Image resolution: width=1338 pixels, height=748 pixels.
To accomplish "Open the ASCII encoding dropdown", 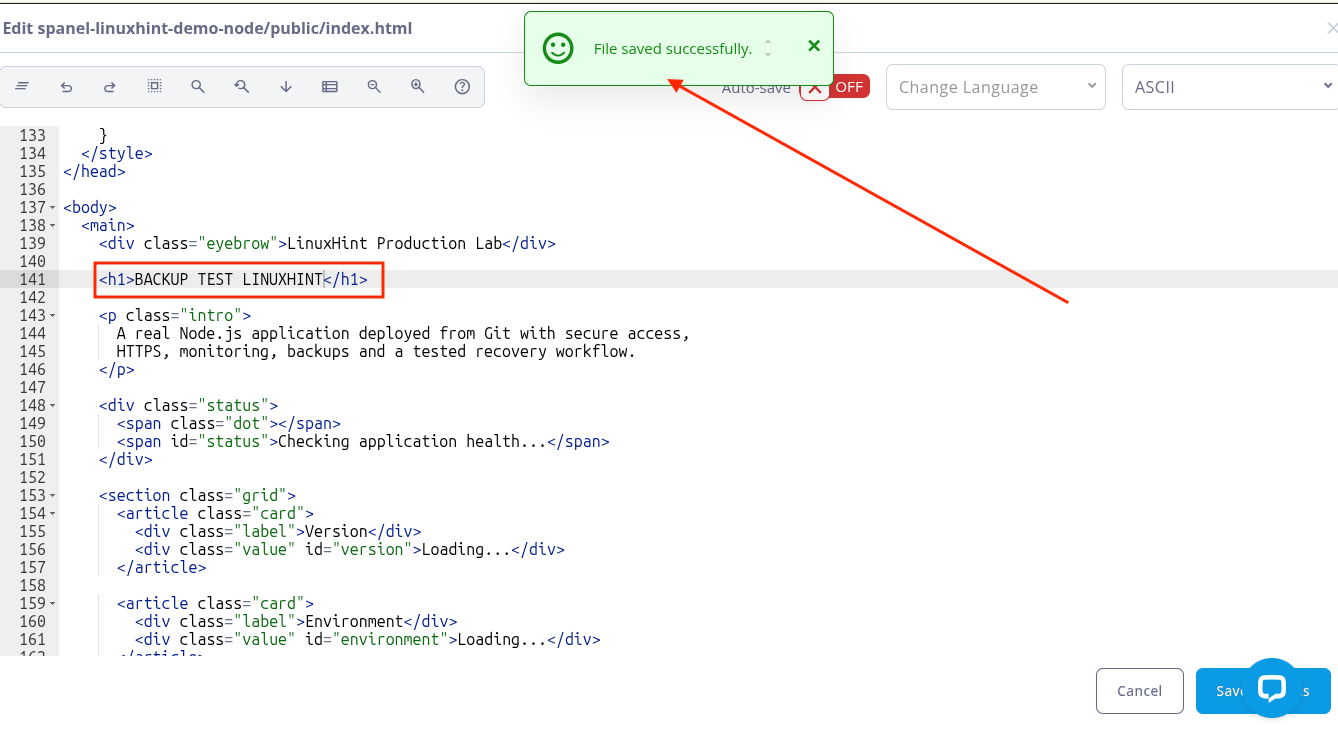I will click(x=1230, y=87).
